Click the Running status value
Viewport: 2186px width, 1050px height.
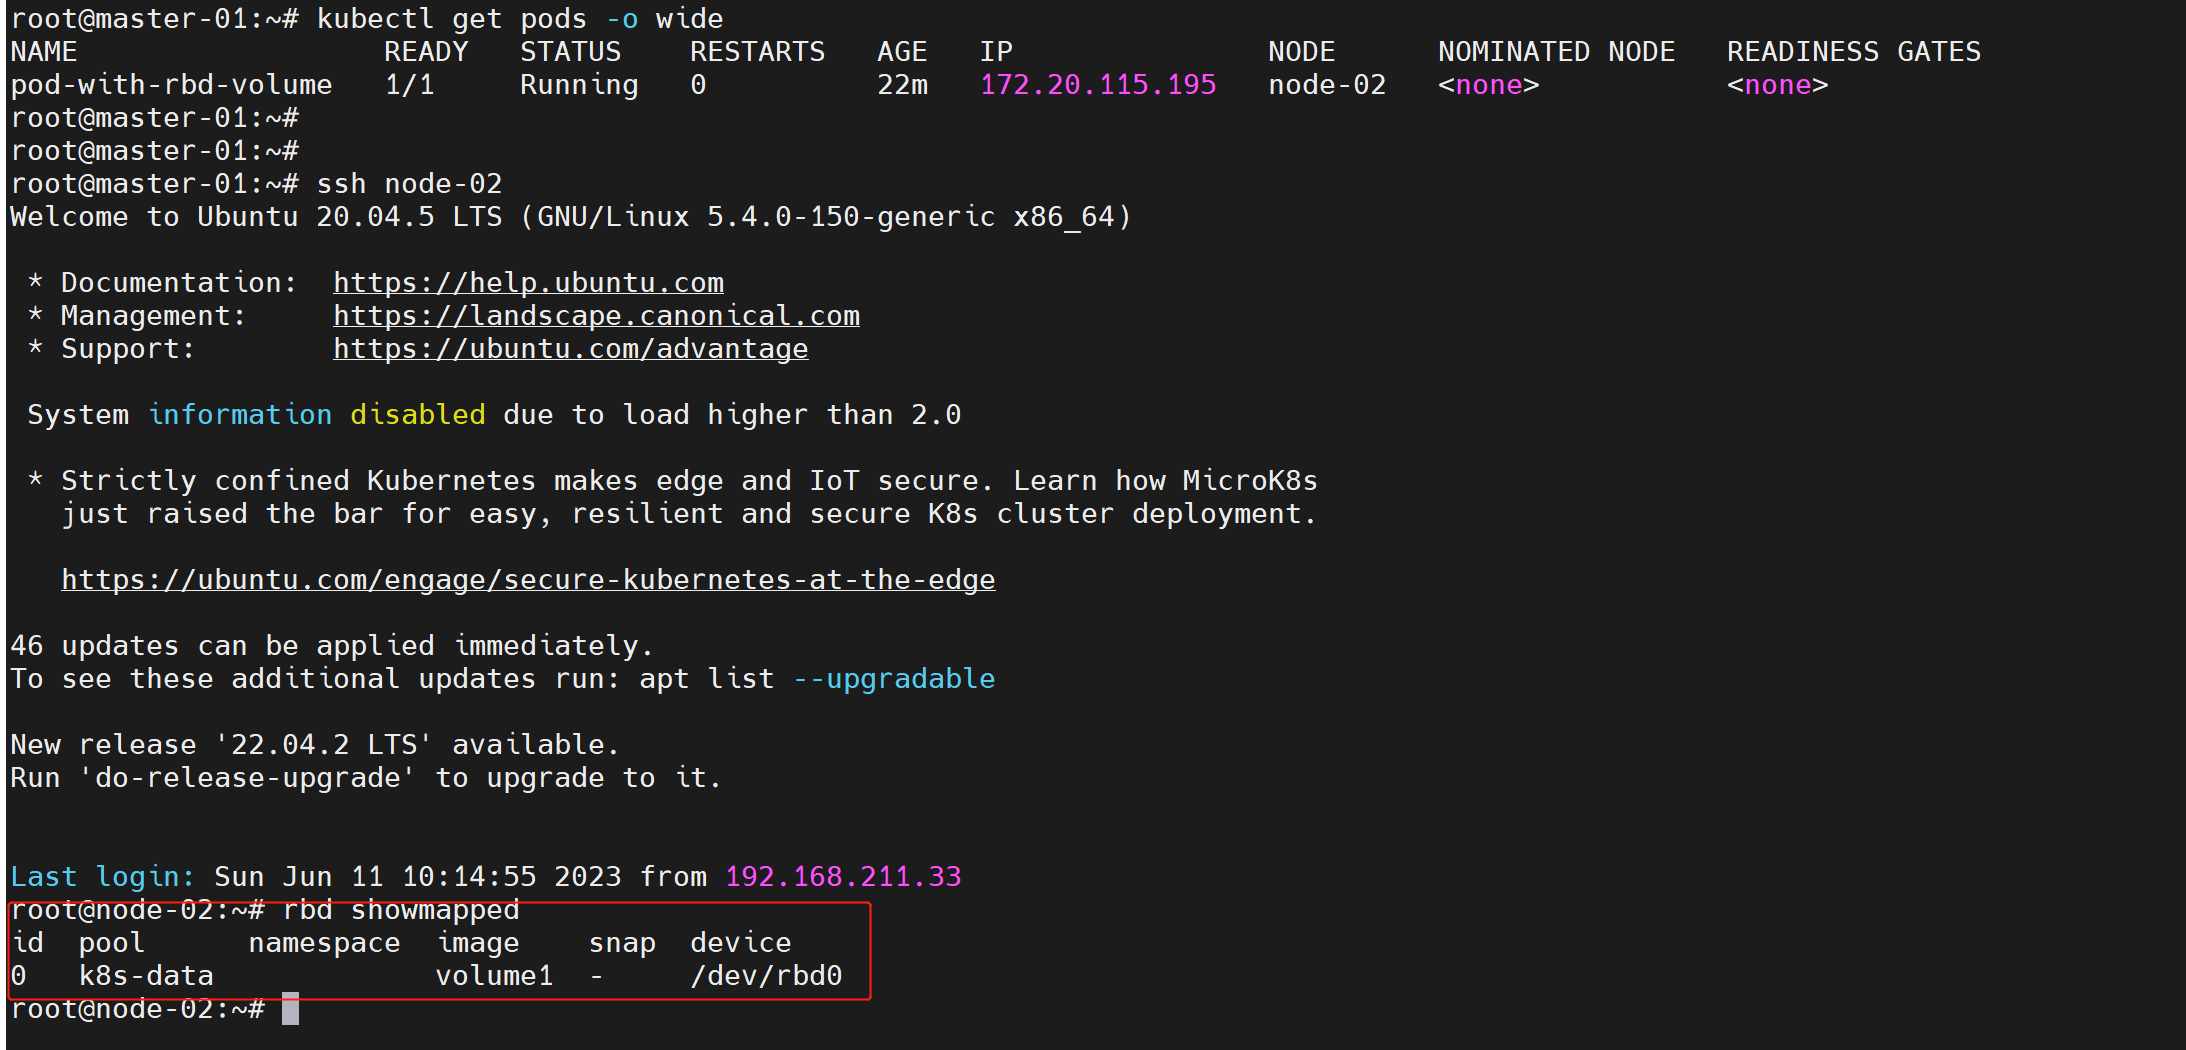point(579,85)
